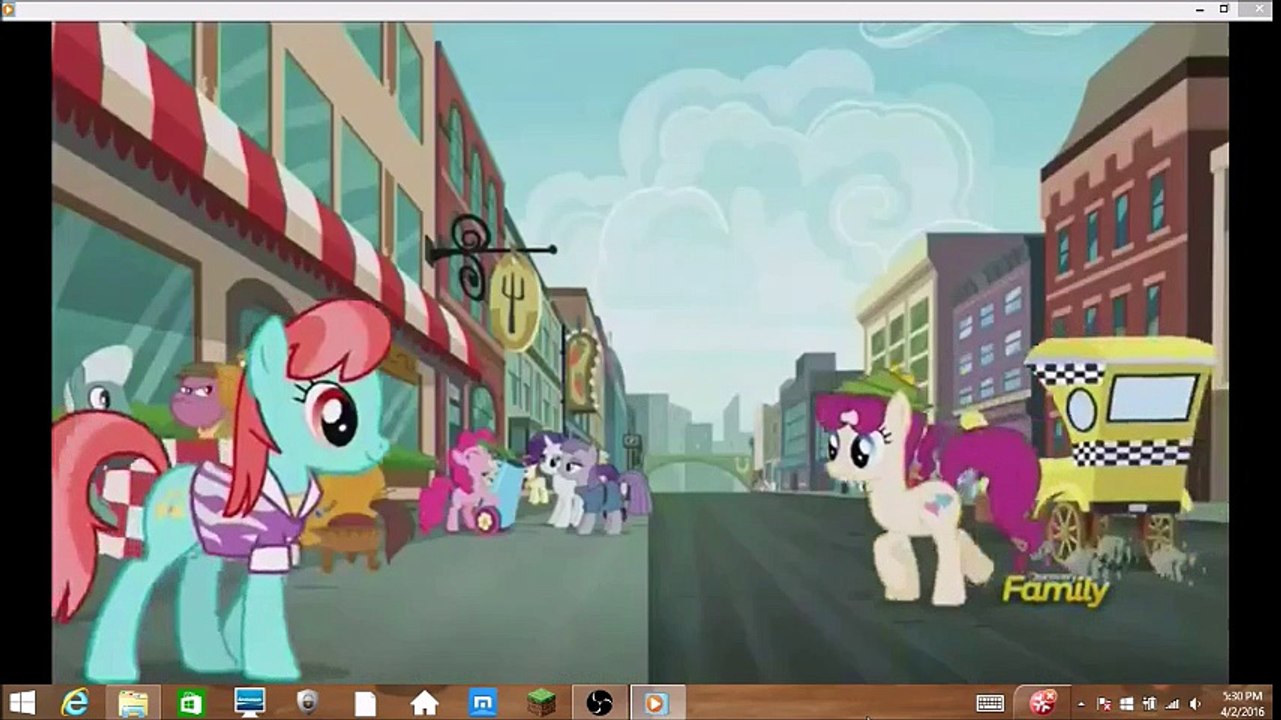Launch Minecraft grass block icon
Viewport: 1281px width, 720px height.
tap(540, 703)
